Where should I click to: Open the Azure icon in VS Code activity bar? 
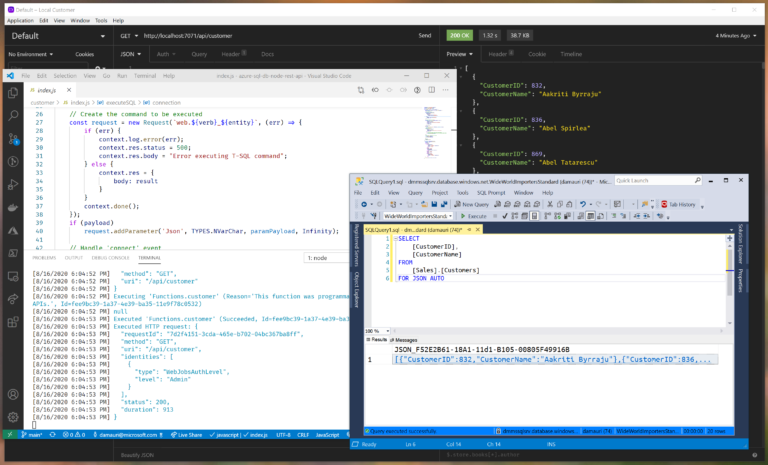pos(13,230)
